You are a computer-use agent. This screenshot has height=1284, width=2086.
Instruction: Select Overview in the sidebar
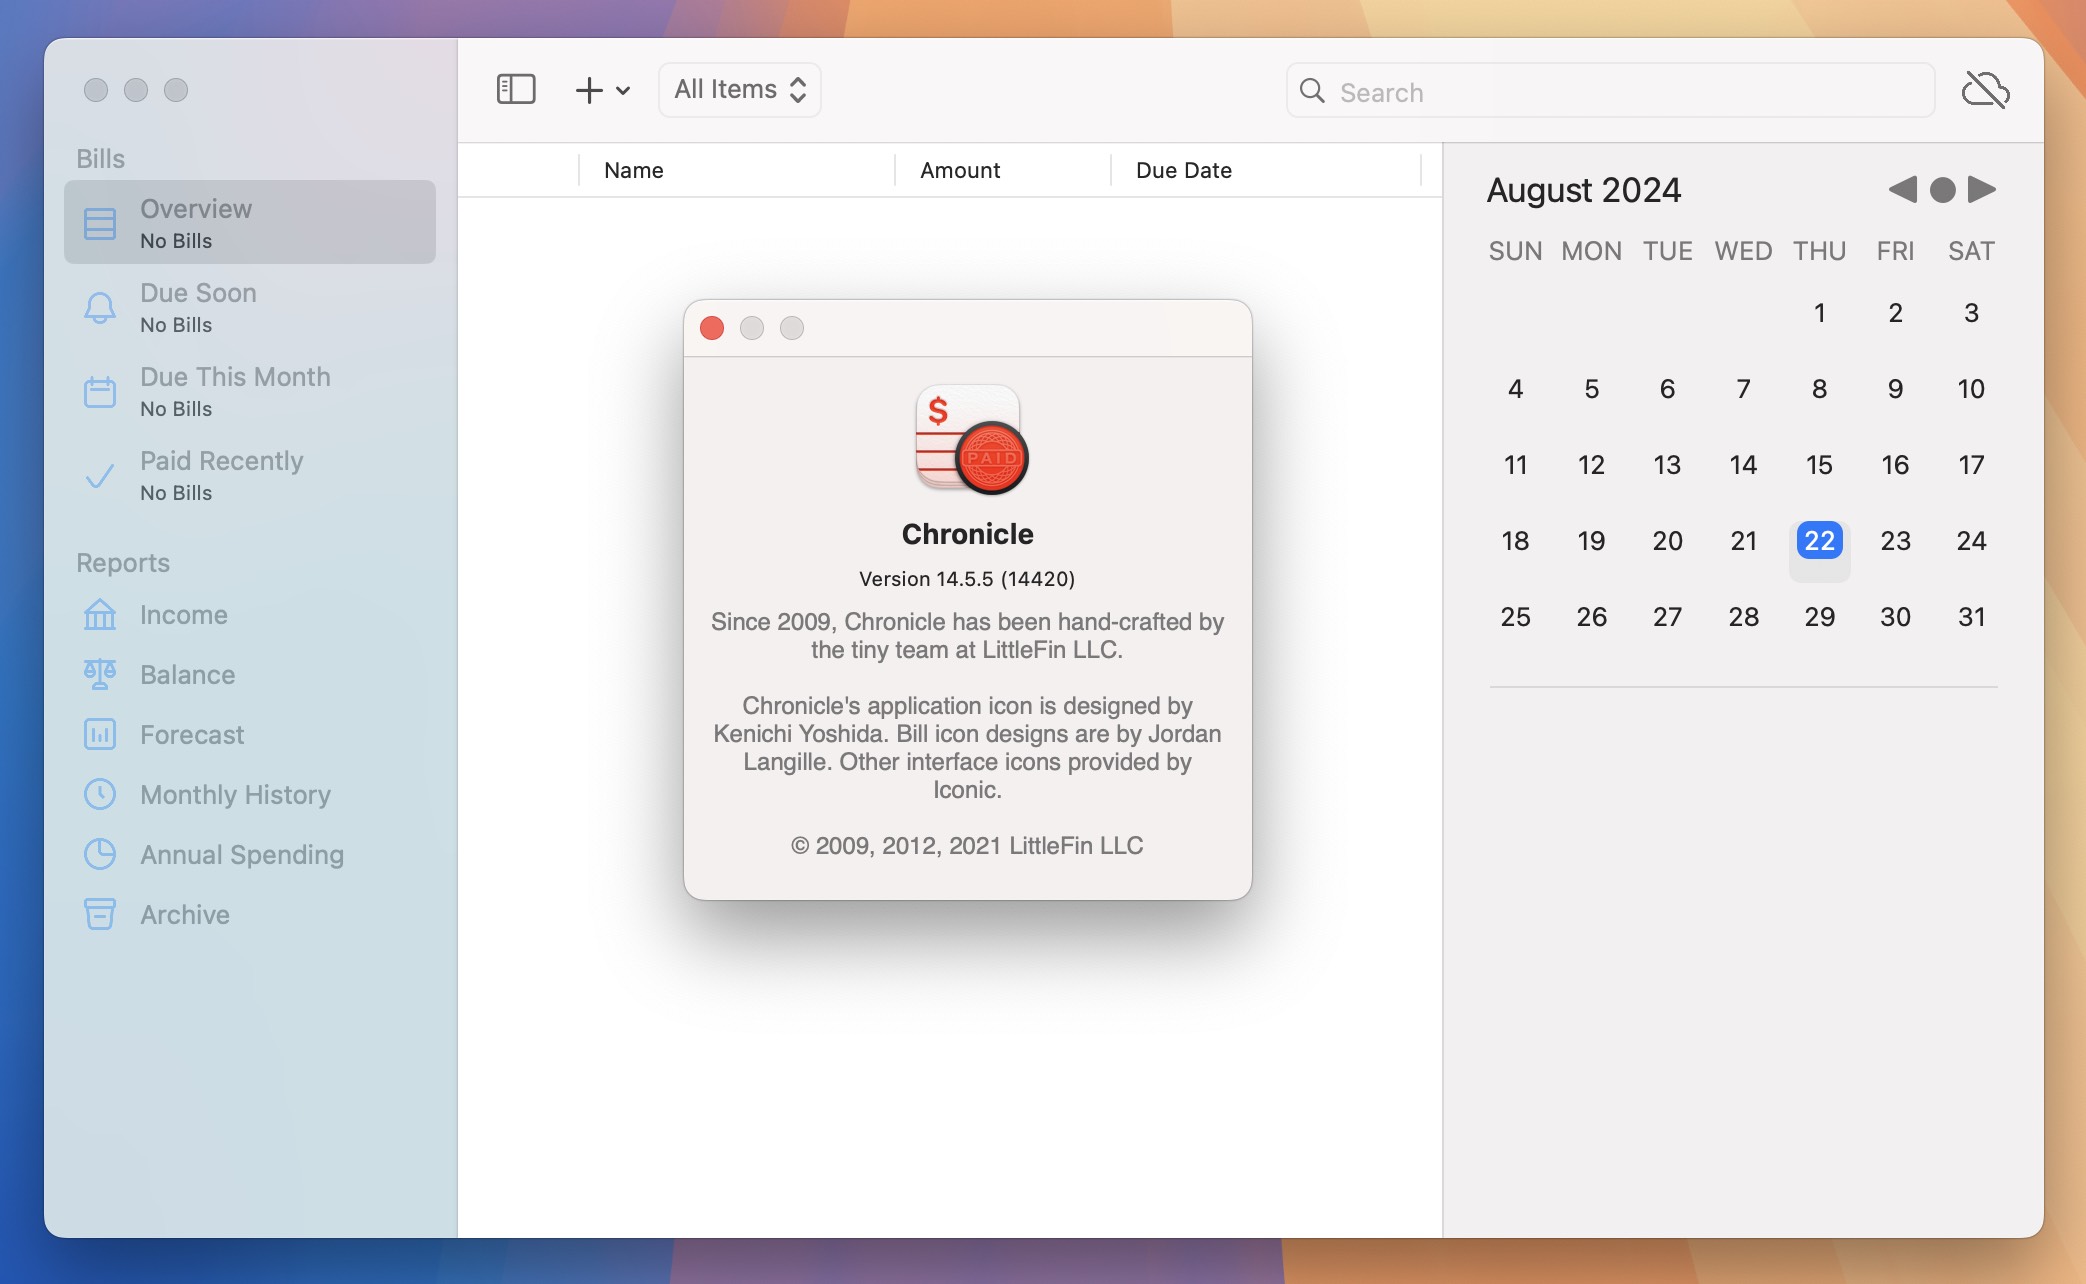point(250,222)
